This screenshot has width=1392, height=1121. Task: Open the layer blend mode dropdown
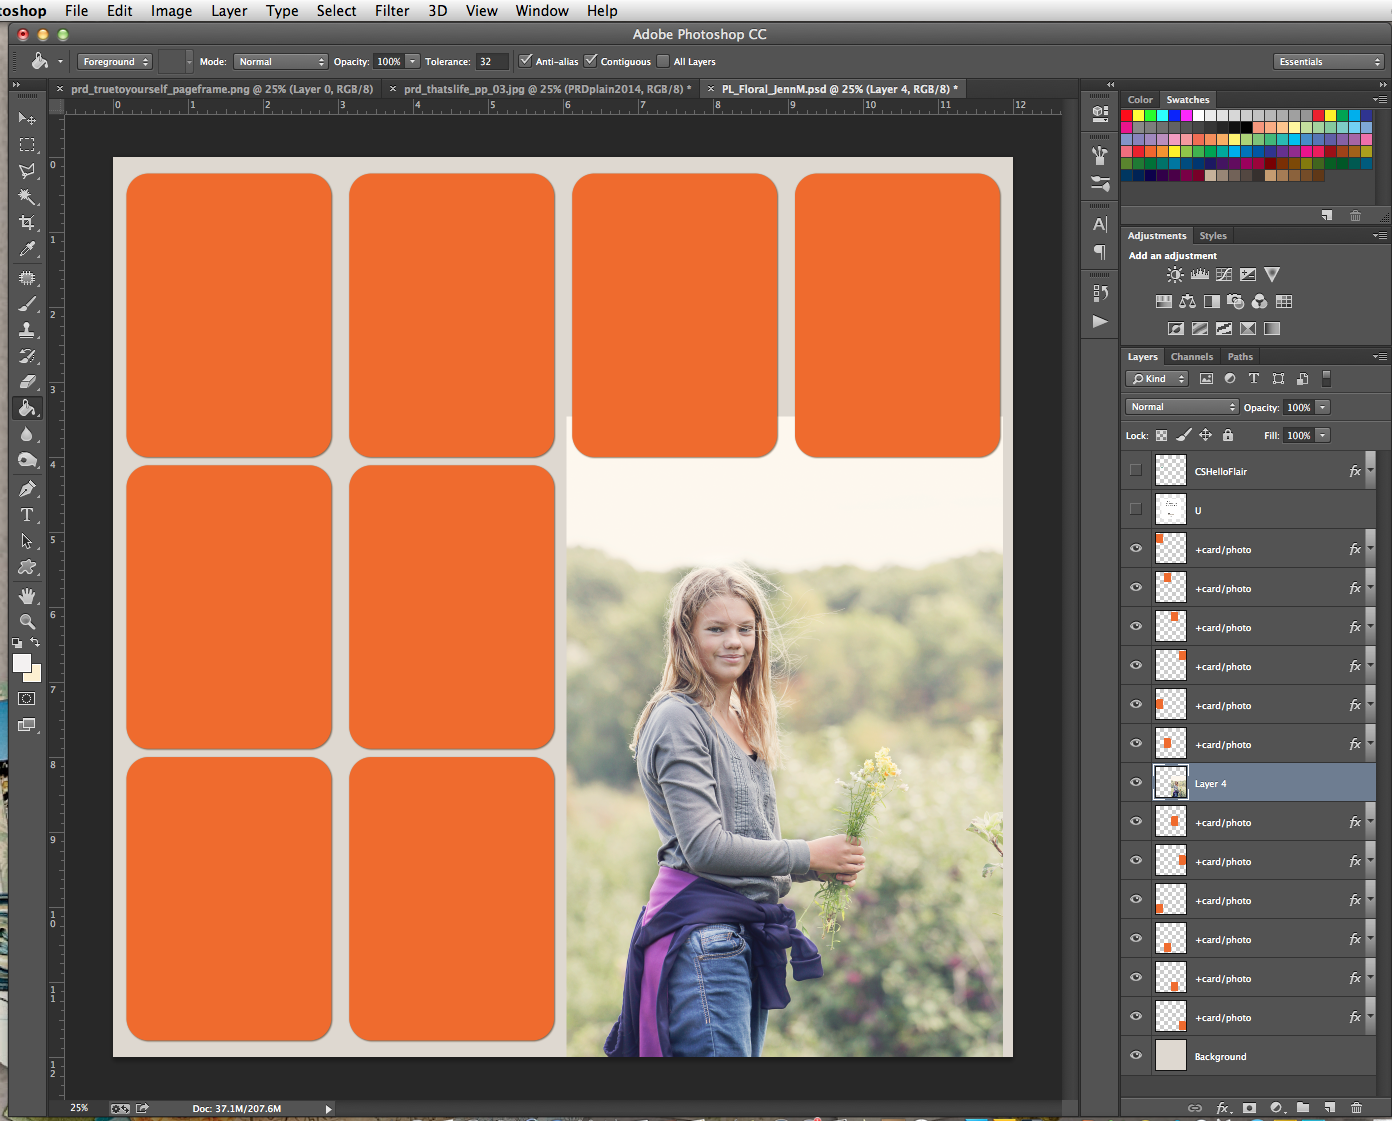point(1182,407)
